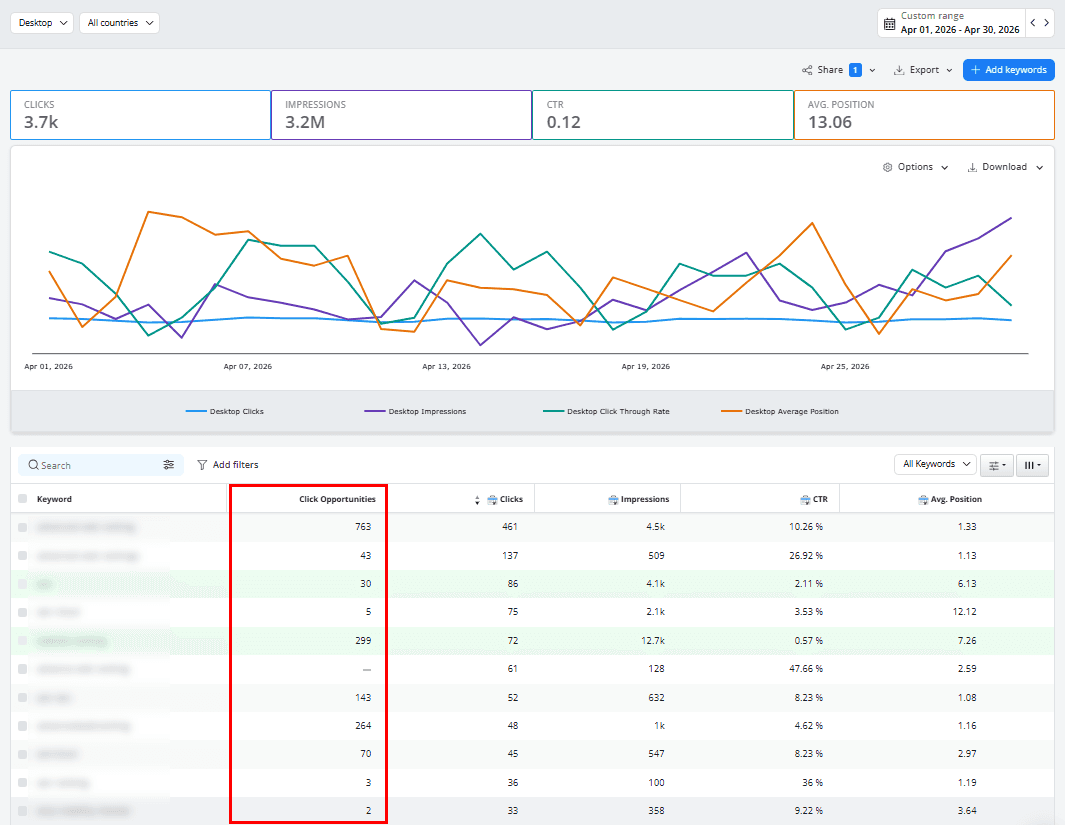Click the CTR column source icon
The image size is (1065, 825).
tap(806, 500)
